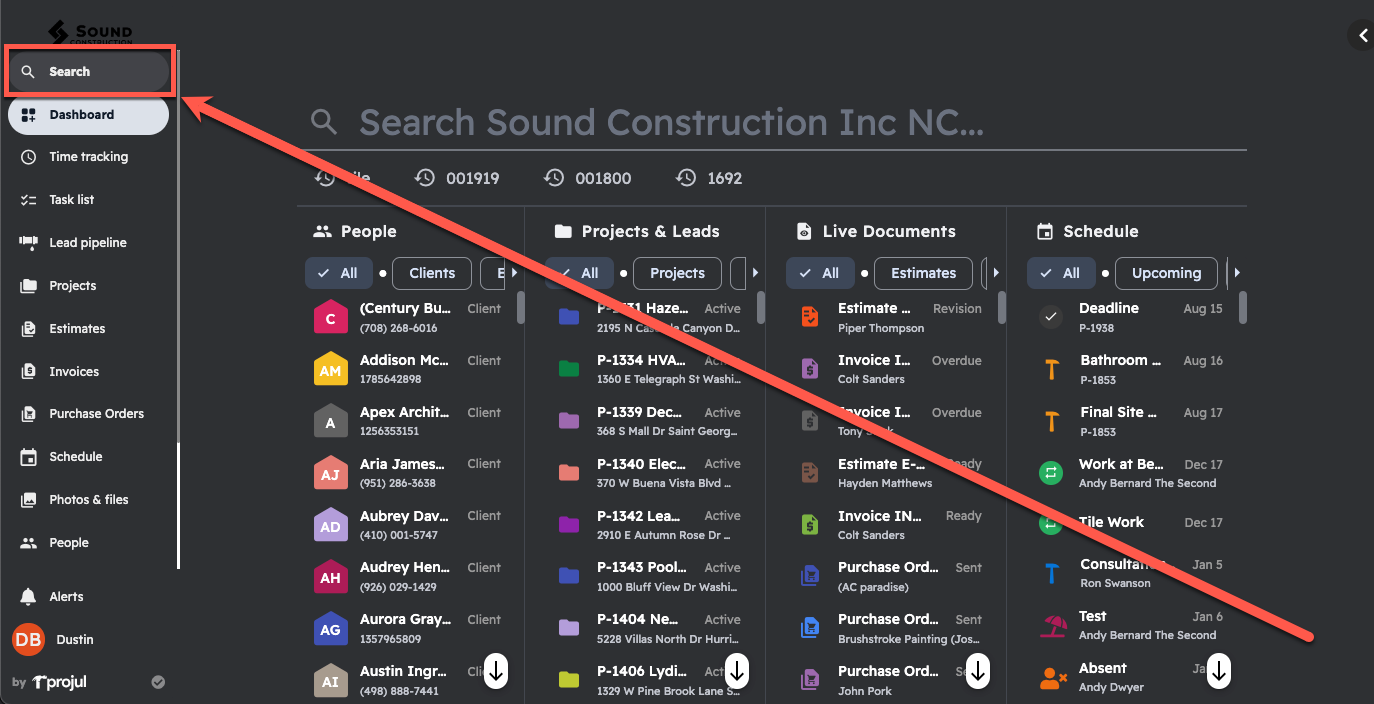Click the Invoices sidebar icon
Viewport: 1374px width, 704px height.
[x=29, y=372]
